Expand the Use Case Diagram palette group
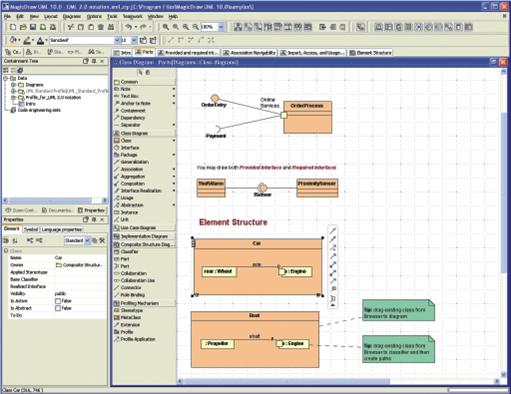Screen dimensions: 511x394 click(x=144, y=228)
